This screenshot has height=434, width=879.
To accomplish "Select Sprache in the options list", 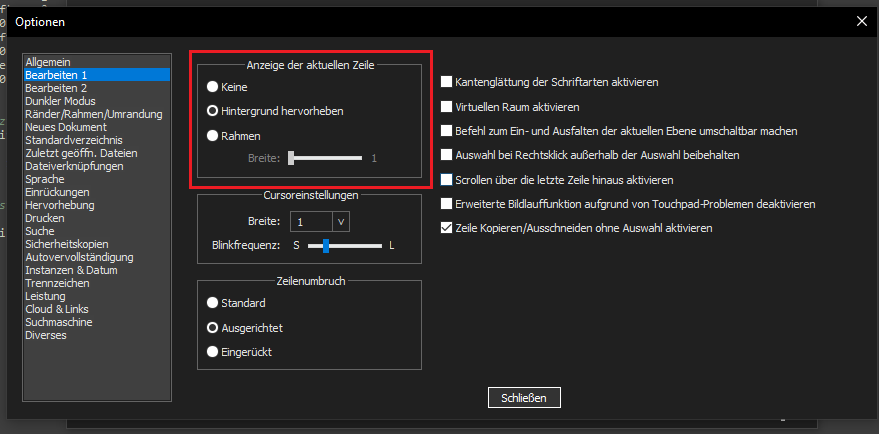I will (97, 179).
